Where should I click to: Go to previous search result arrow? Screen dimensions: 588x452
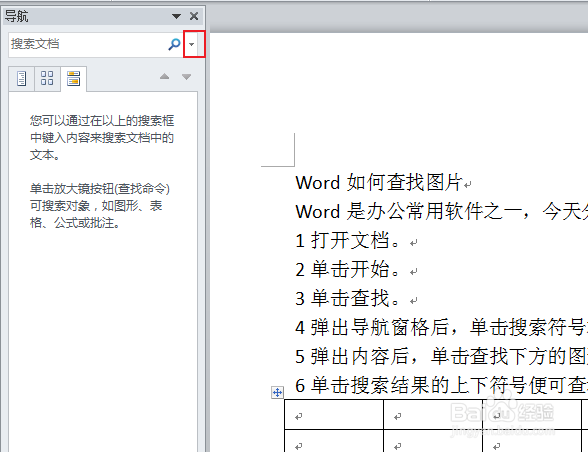164,77
